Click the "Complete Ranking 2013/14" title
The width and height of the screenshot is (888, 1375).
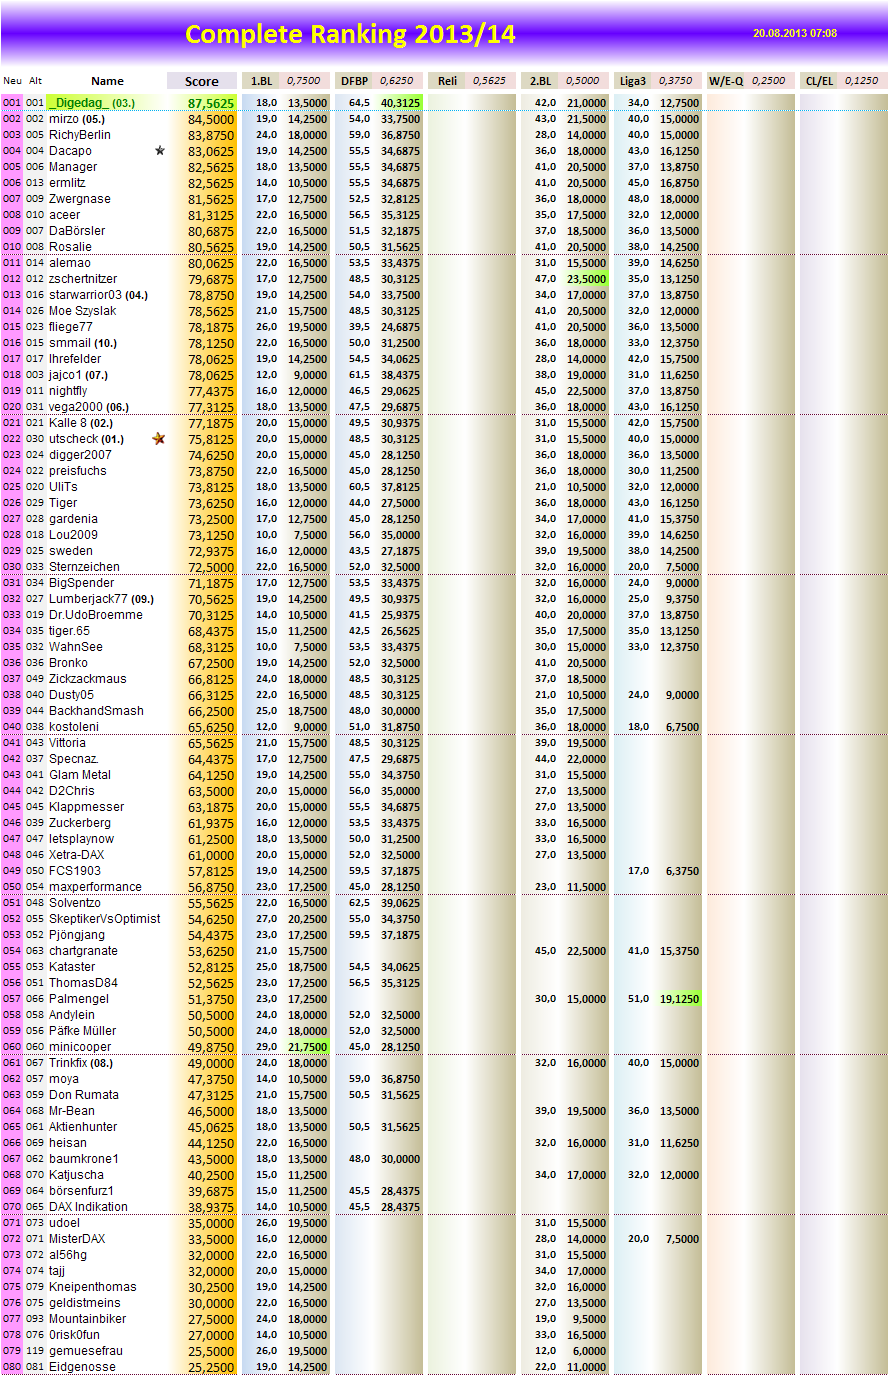coord(350,34)
